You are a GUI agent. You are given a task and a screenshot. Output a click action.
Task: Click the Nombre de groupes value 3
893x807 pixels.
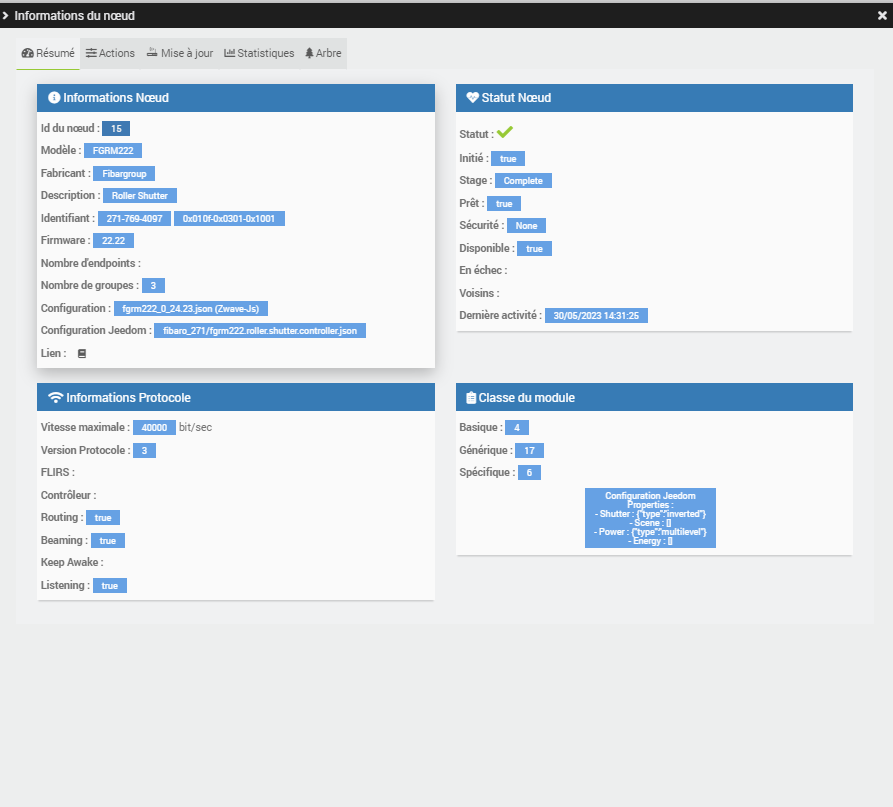coord(153,286)
